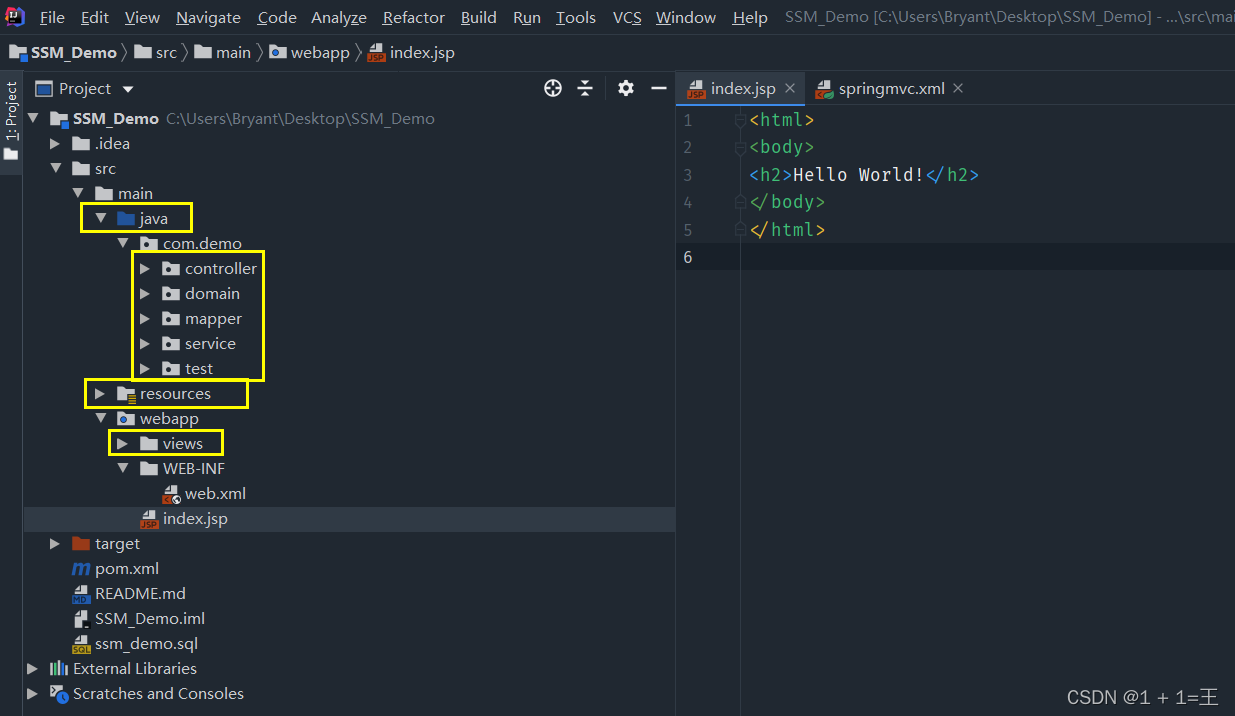Close the springmvc.xml editor tab
This screenshot has height=716, width=1235.
pyautogui.click(x=958, y=88)
